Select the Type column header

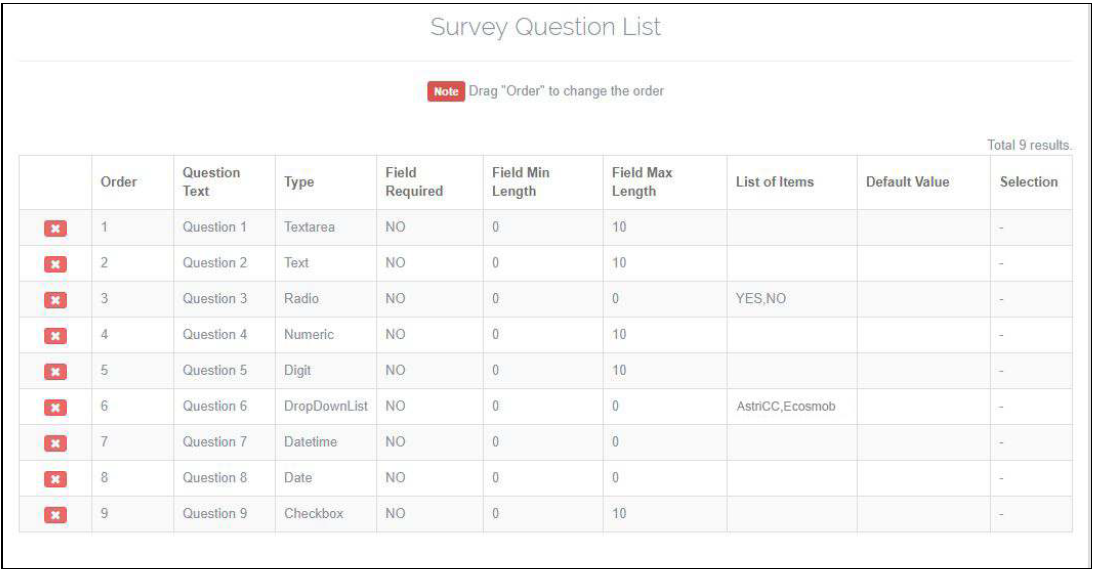[299, 182]
